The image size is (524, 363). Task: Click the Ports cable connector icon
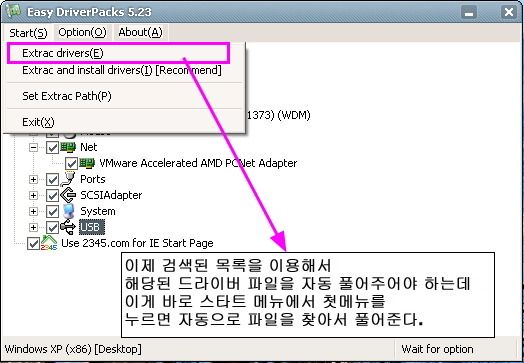tap(68, 179)
